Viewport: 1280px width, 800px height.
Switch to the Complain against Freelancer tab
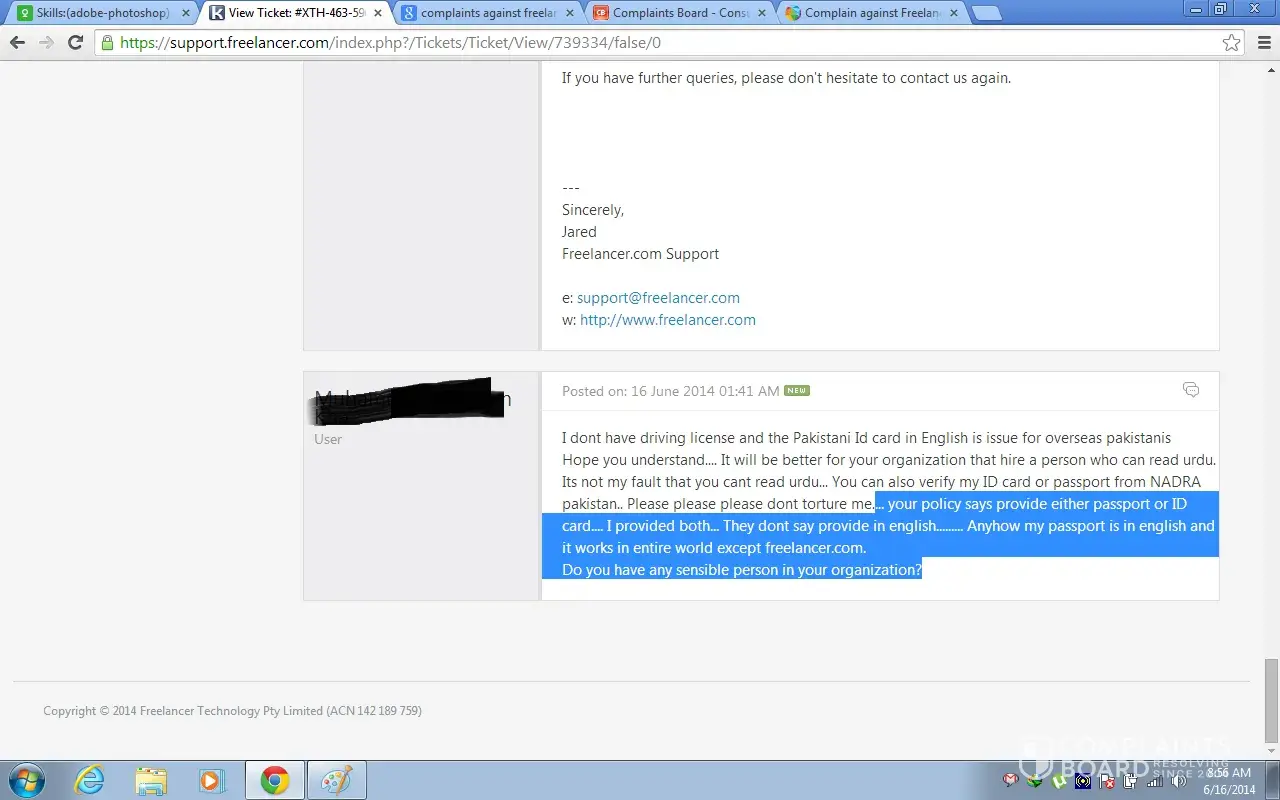coord(872,13)
